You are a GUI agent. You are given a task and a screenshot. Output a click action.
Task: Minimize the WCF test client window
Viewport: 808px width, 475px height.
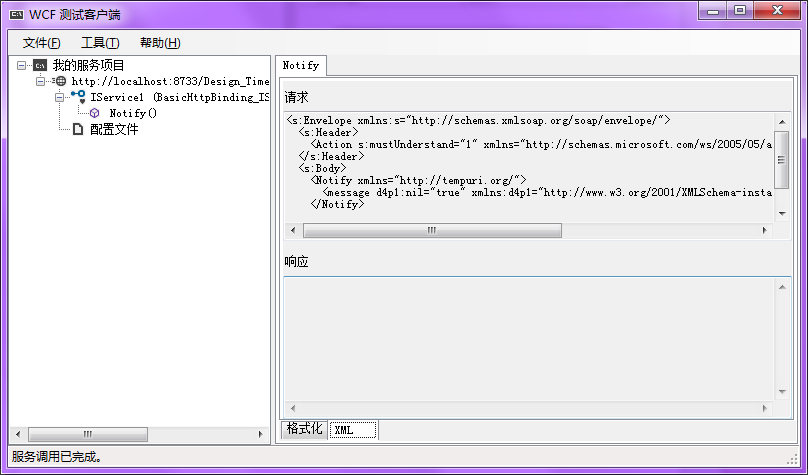point(713,10)
